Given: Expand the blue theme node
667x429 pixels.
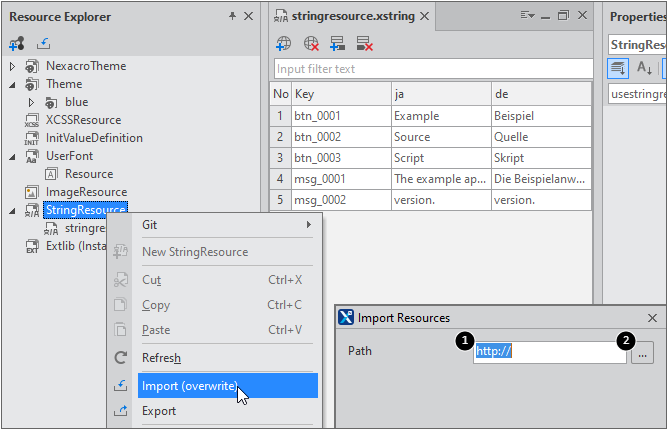Looking at the screenshot, I should pos(31,102).
